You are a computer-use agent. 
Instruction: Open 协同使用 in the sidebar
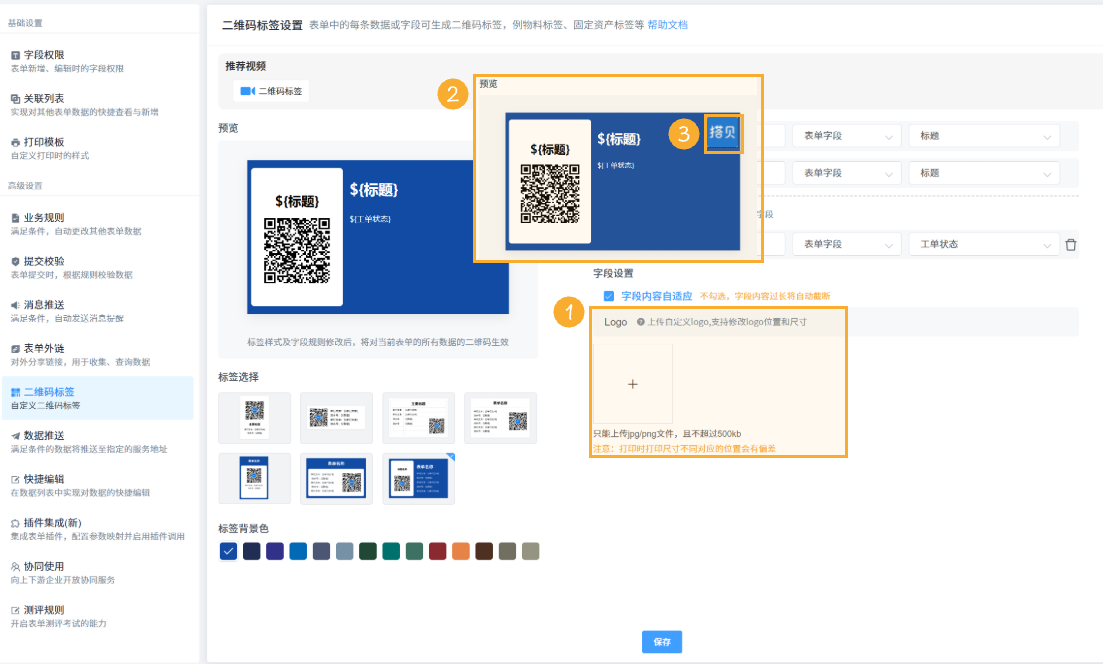[x=98, y=573]
